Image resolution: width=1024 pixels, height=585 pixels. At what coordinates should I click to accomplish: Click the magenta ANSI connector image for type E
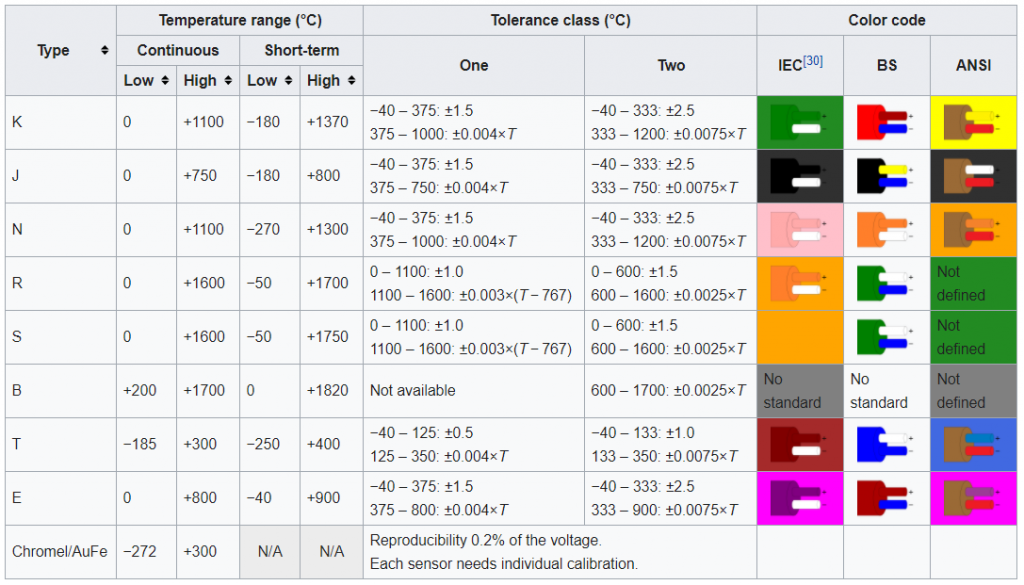click(973, 499)
